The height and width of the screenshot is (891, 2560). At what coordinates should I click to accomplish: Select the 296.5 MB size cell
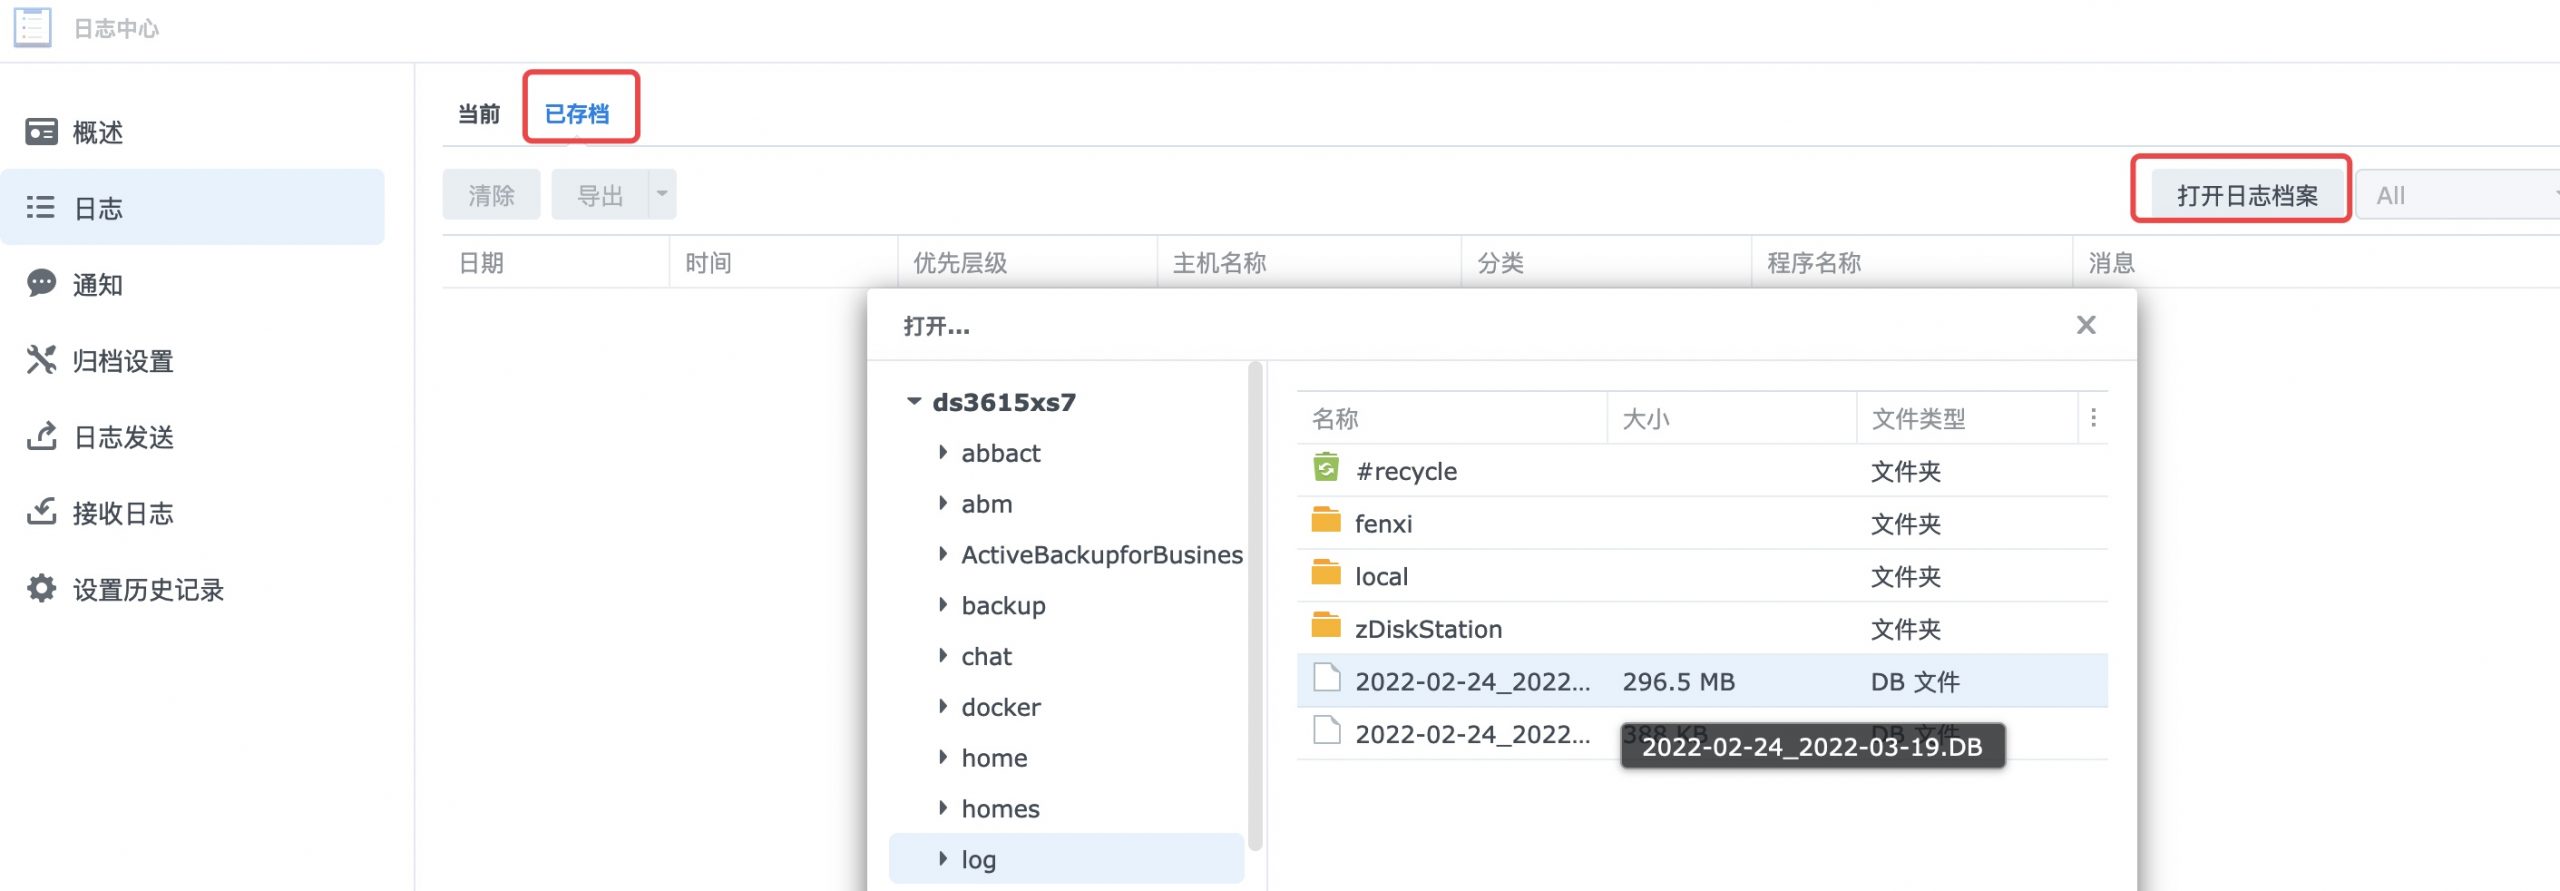tap(1678, 682)
